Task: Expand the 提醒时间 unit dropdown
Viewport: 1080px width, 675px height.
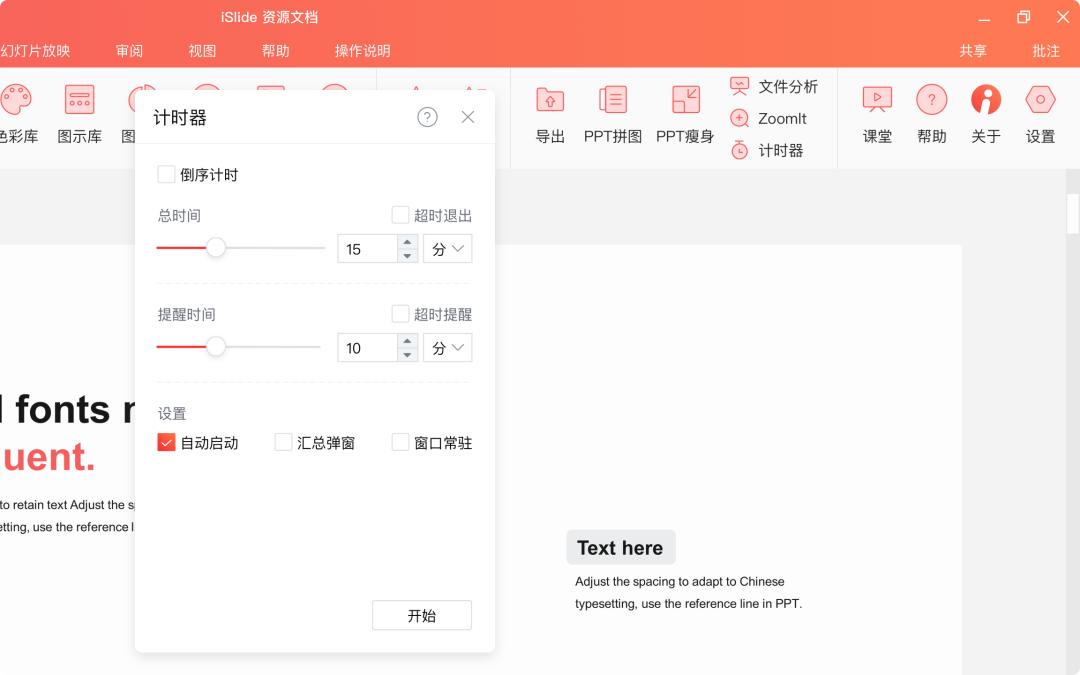Action: pos(448,348)
